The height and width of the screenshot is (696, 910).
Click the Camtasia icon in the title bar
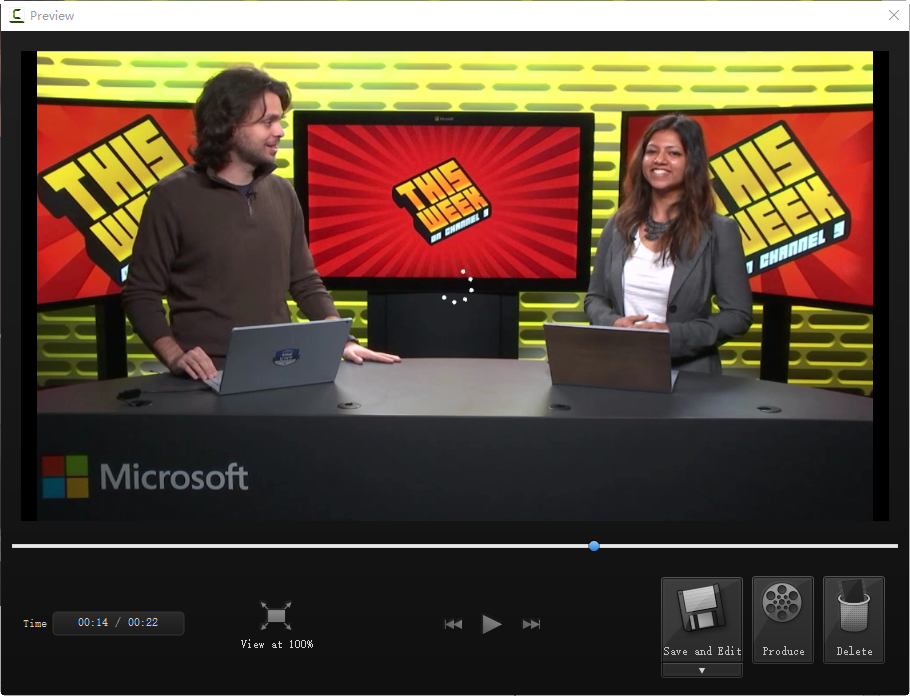click(17, 16)
